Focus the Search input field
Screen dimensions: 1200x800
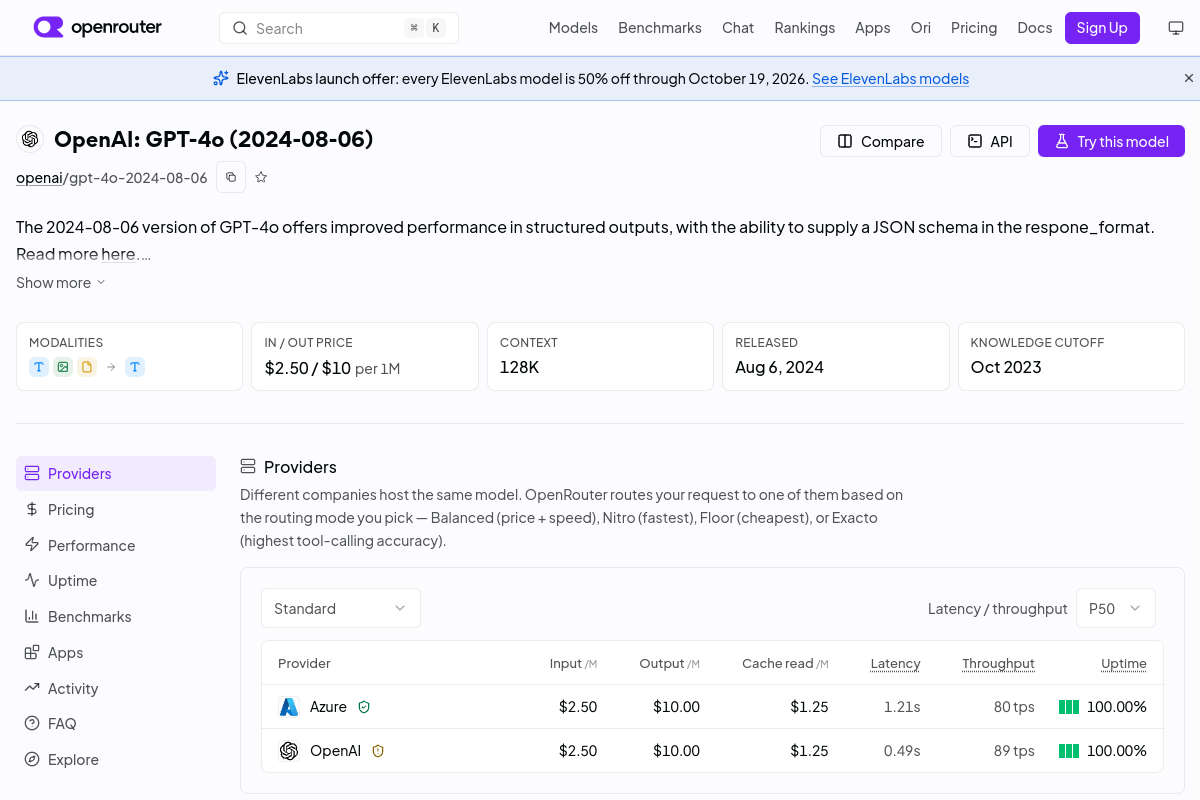pyautogui.click(x=339, y=28)
